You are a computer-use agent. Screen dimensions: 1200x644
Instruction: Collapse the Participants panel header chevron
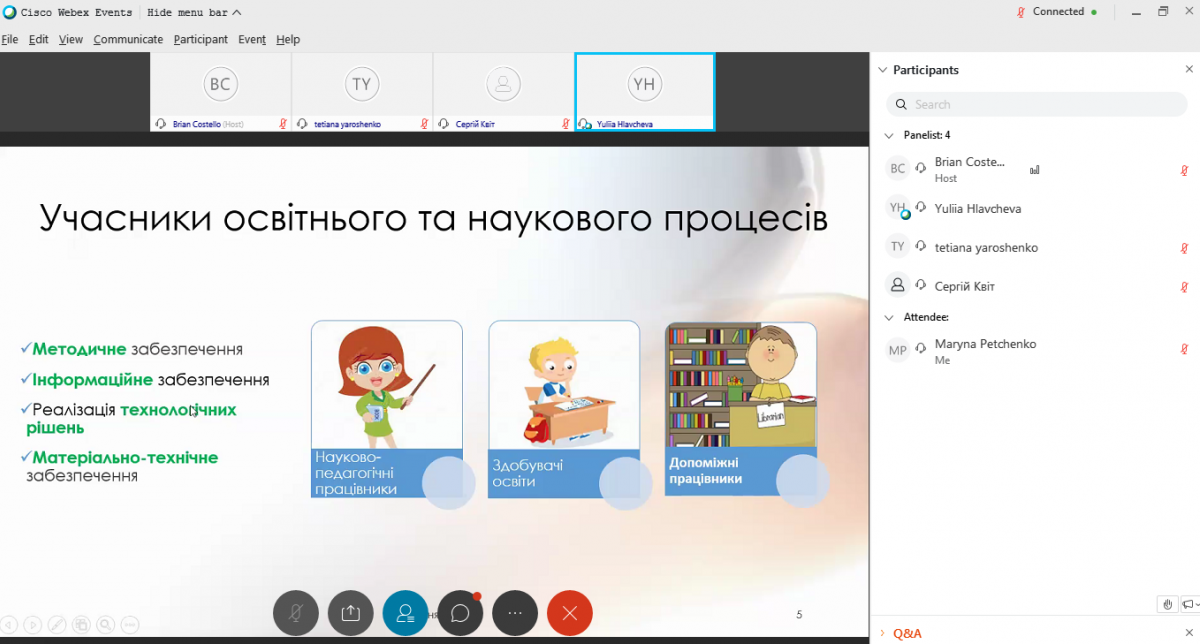point(882,70)
